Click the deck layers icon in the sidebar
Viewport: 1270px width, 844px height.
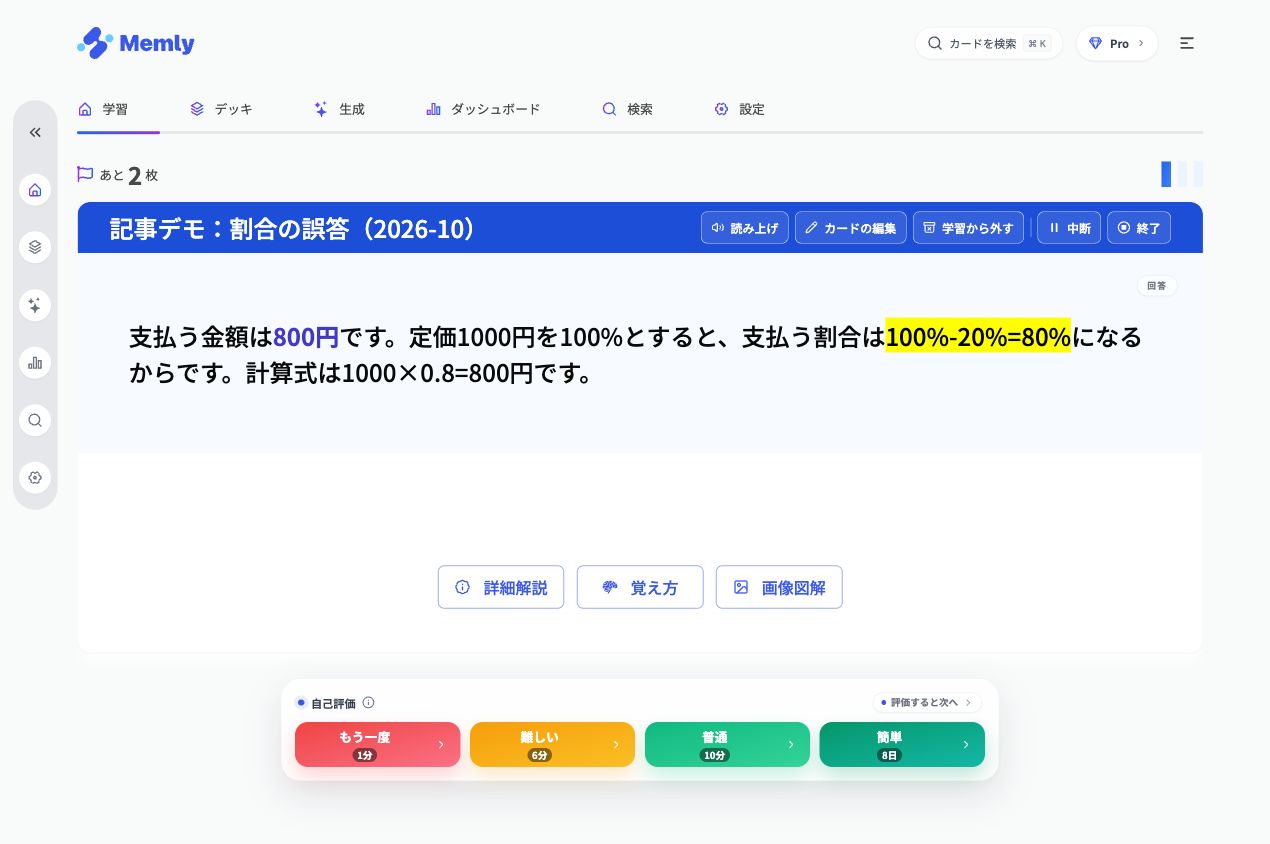click(35, 247)
